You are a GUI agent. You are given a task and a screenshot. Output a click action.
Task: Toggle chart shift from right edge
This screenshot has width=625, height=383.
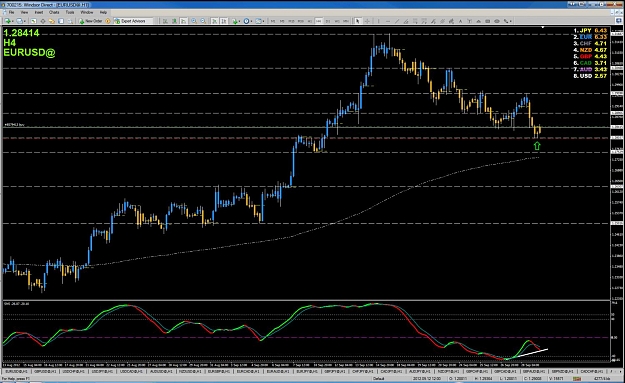point(224,21)
